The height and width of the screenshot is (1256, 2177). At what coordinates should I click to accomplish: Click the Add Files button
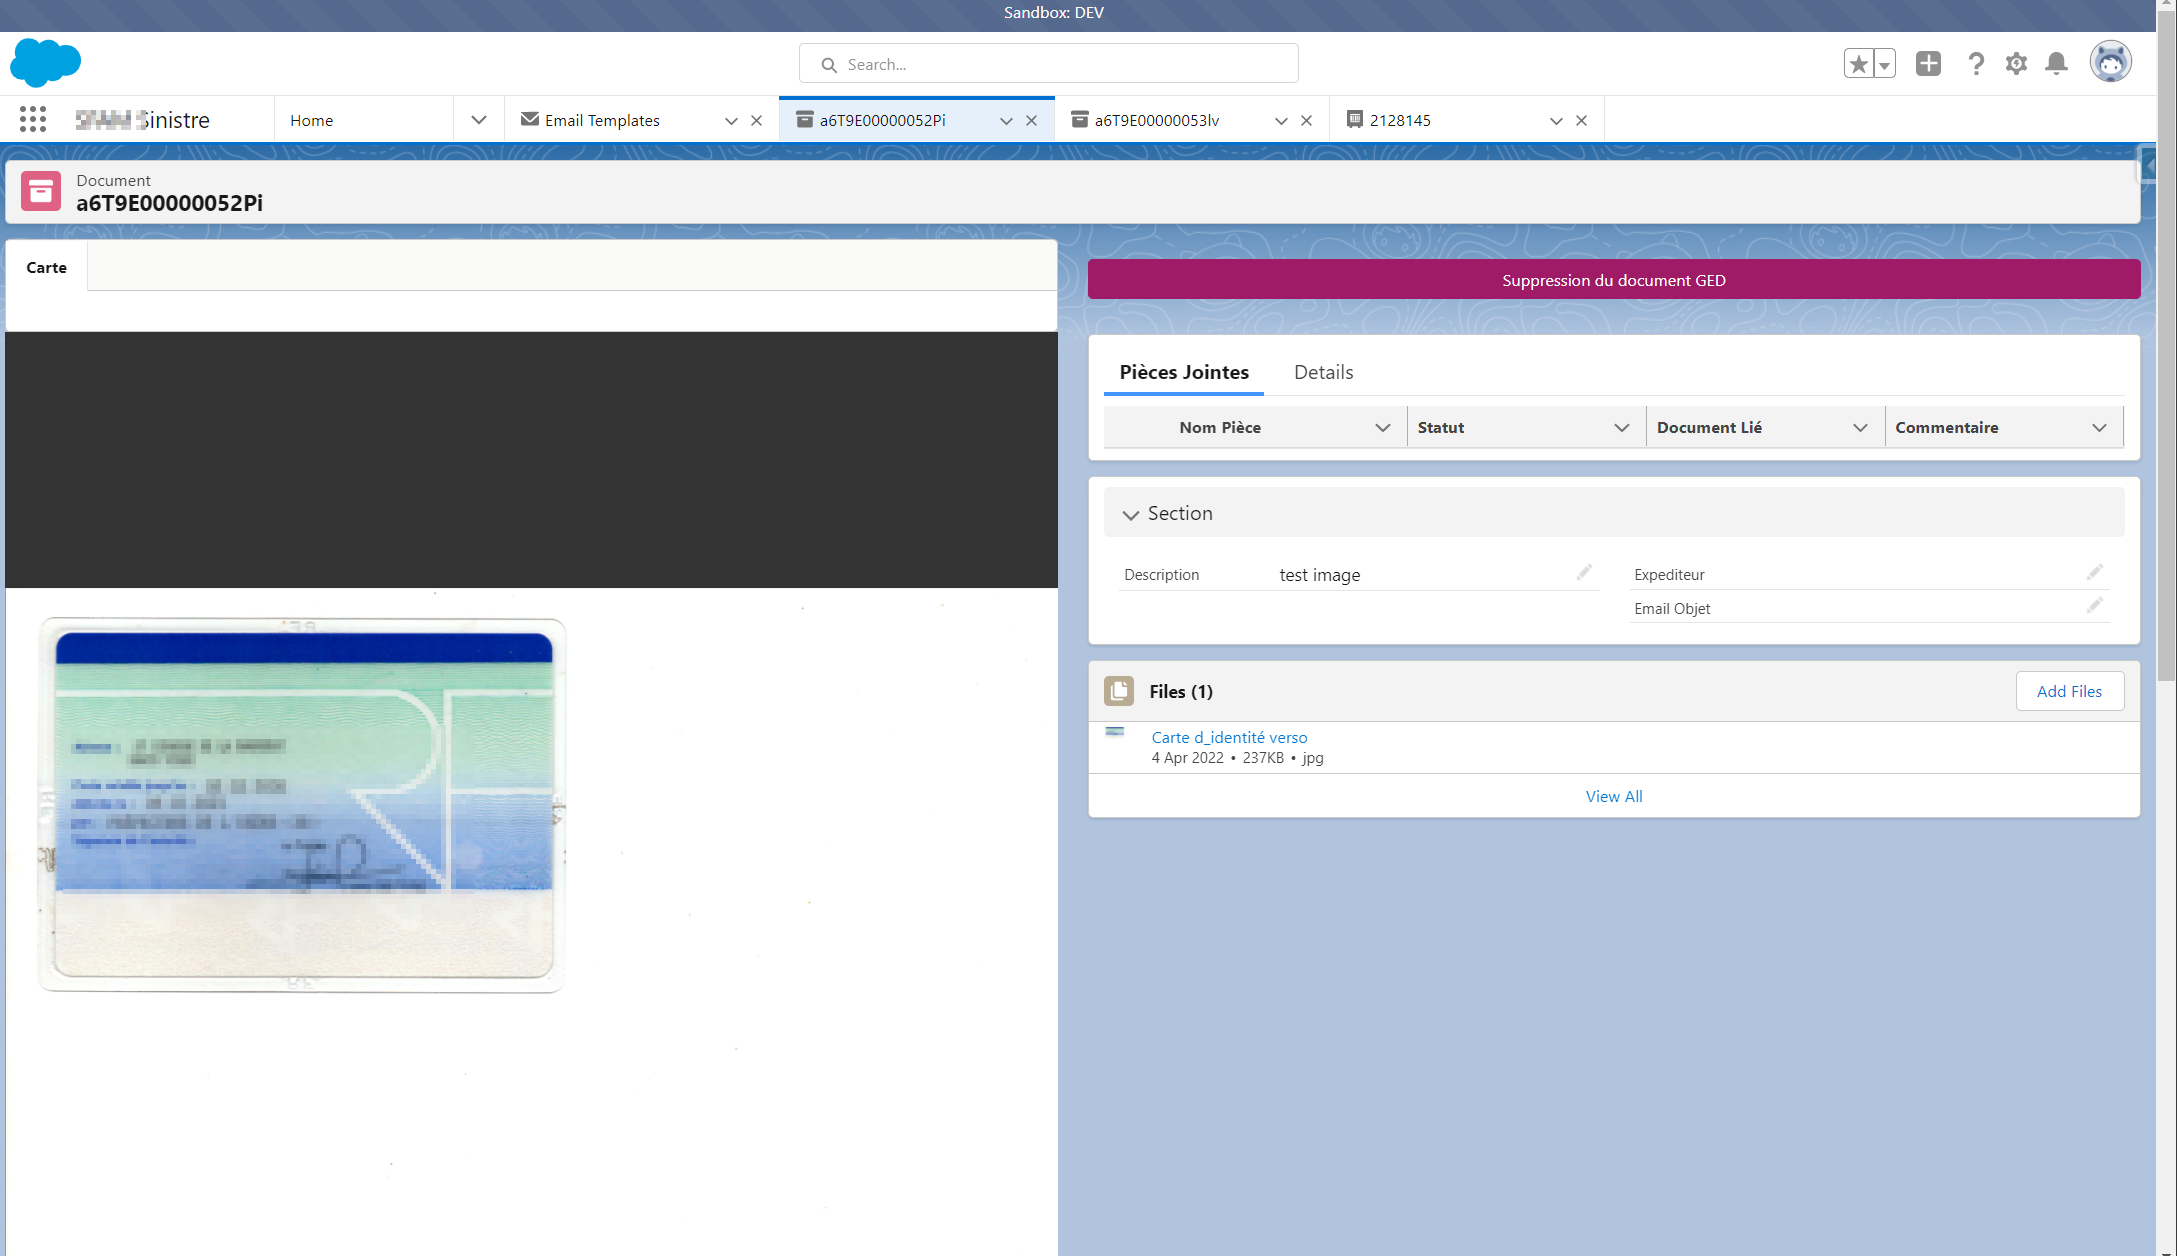(2069, 691)
